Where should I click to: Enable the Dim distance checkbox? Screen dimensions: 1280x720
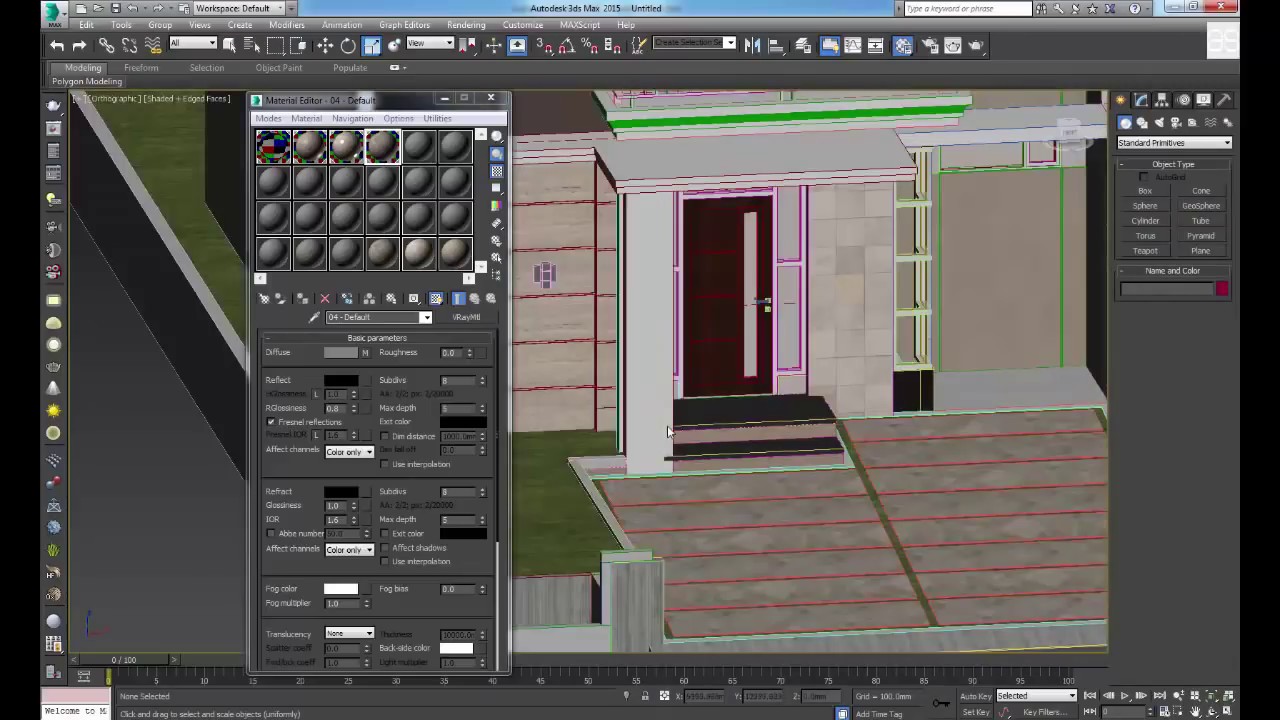pyautogui.click(x=385, y=436)
